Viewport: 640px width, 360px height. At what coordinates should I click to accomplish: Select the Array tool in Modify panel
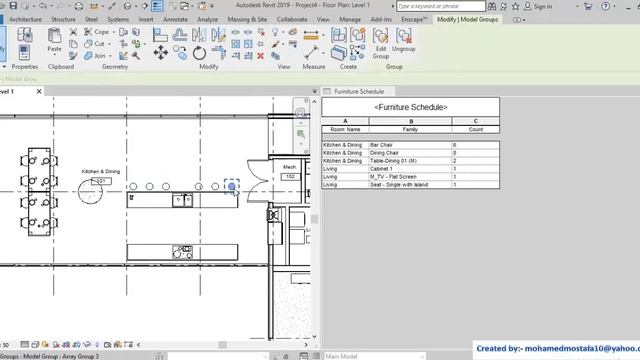(236, 44)
